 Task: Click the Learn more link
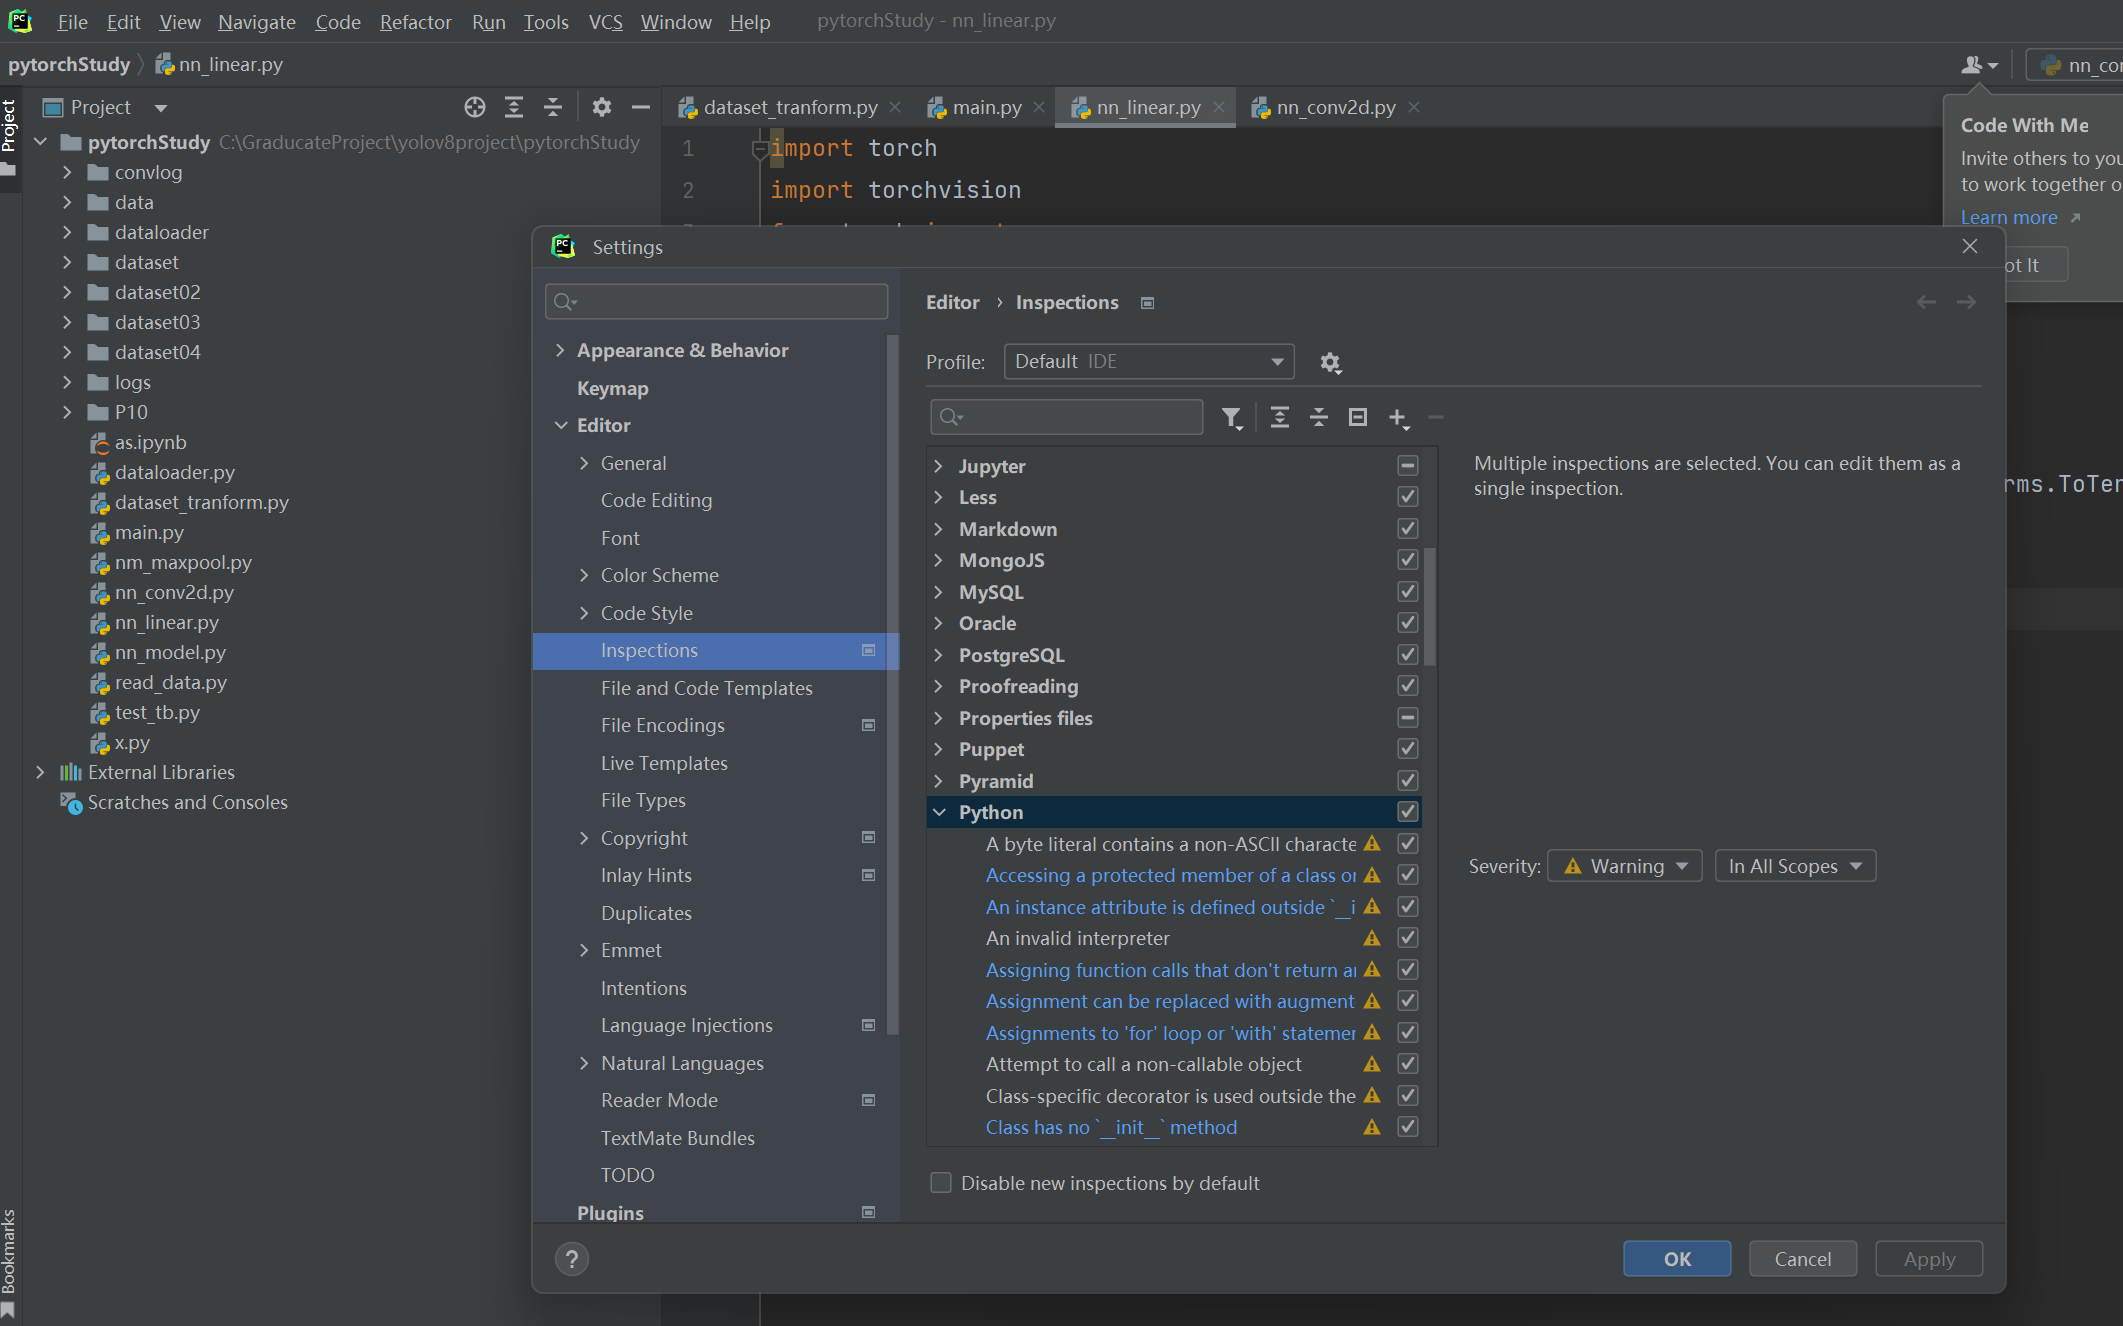tap(2008, 217)
